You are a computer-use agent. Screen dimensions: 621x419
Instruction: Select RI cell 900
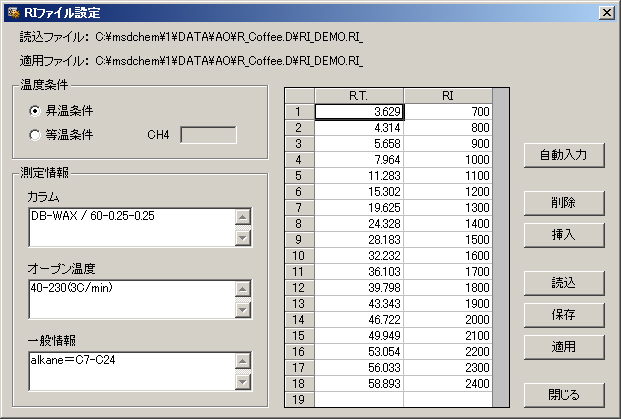click(x=448, y=144)
